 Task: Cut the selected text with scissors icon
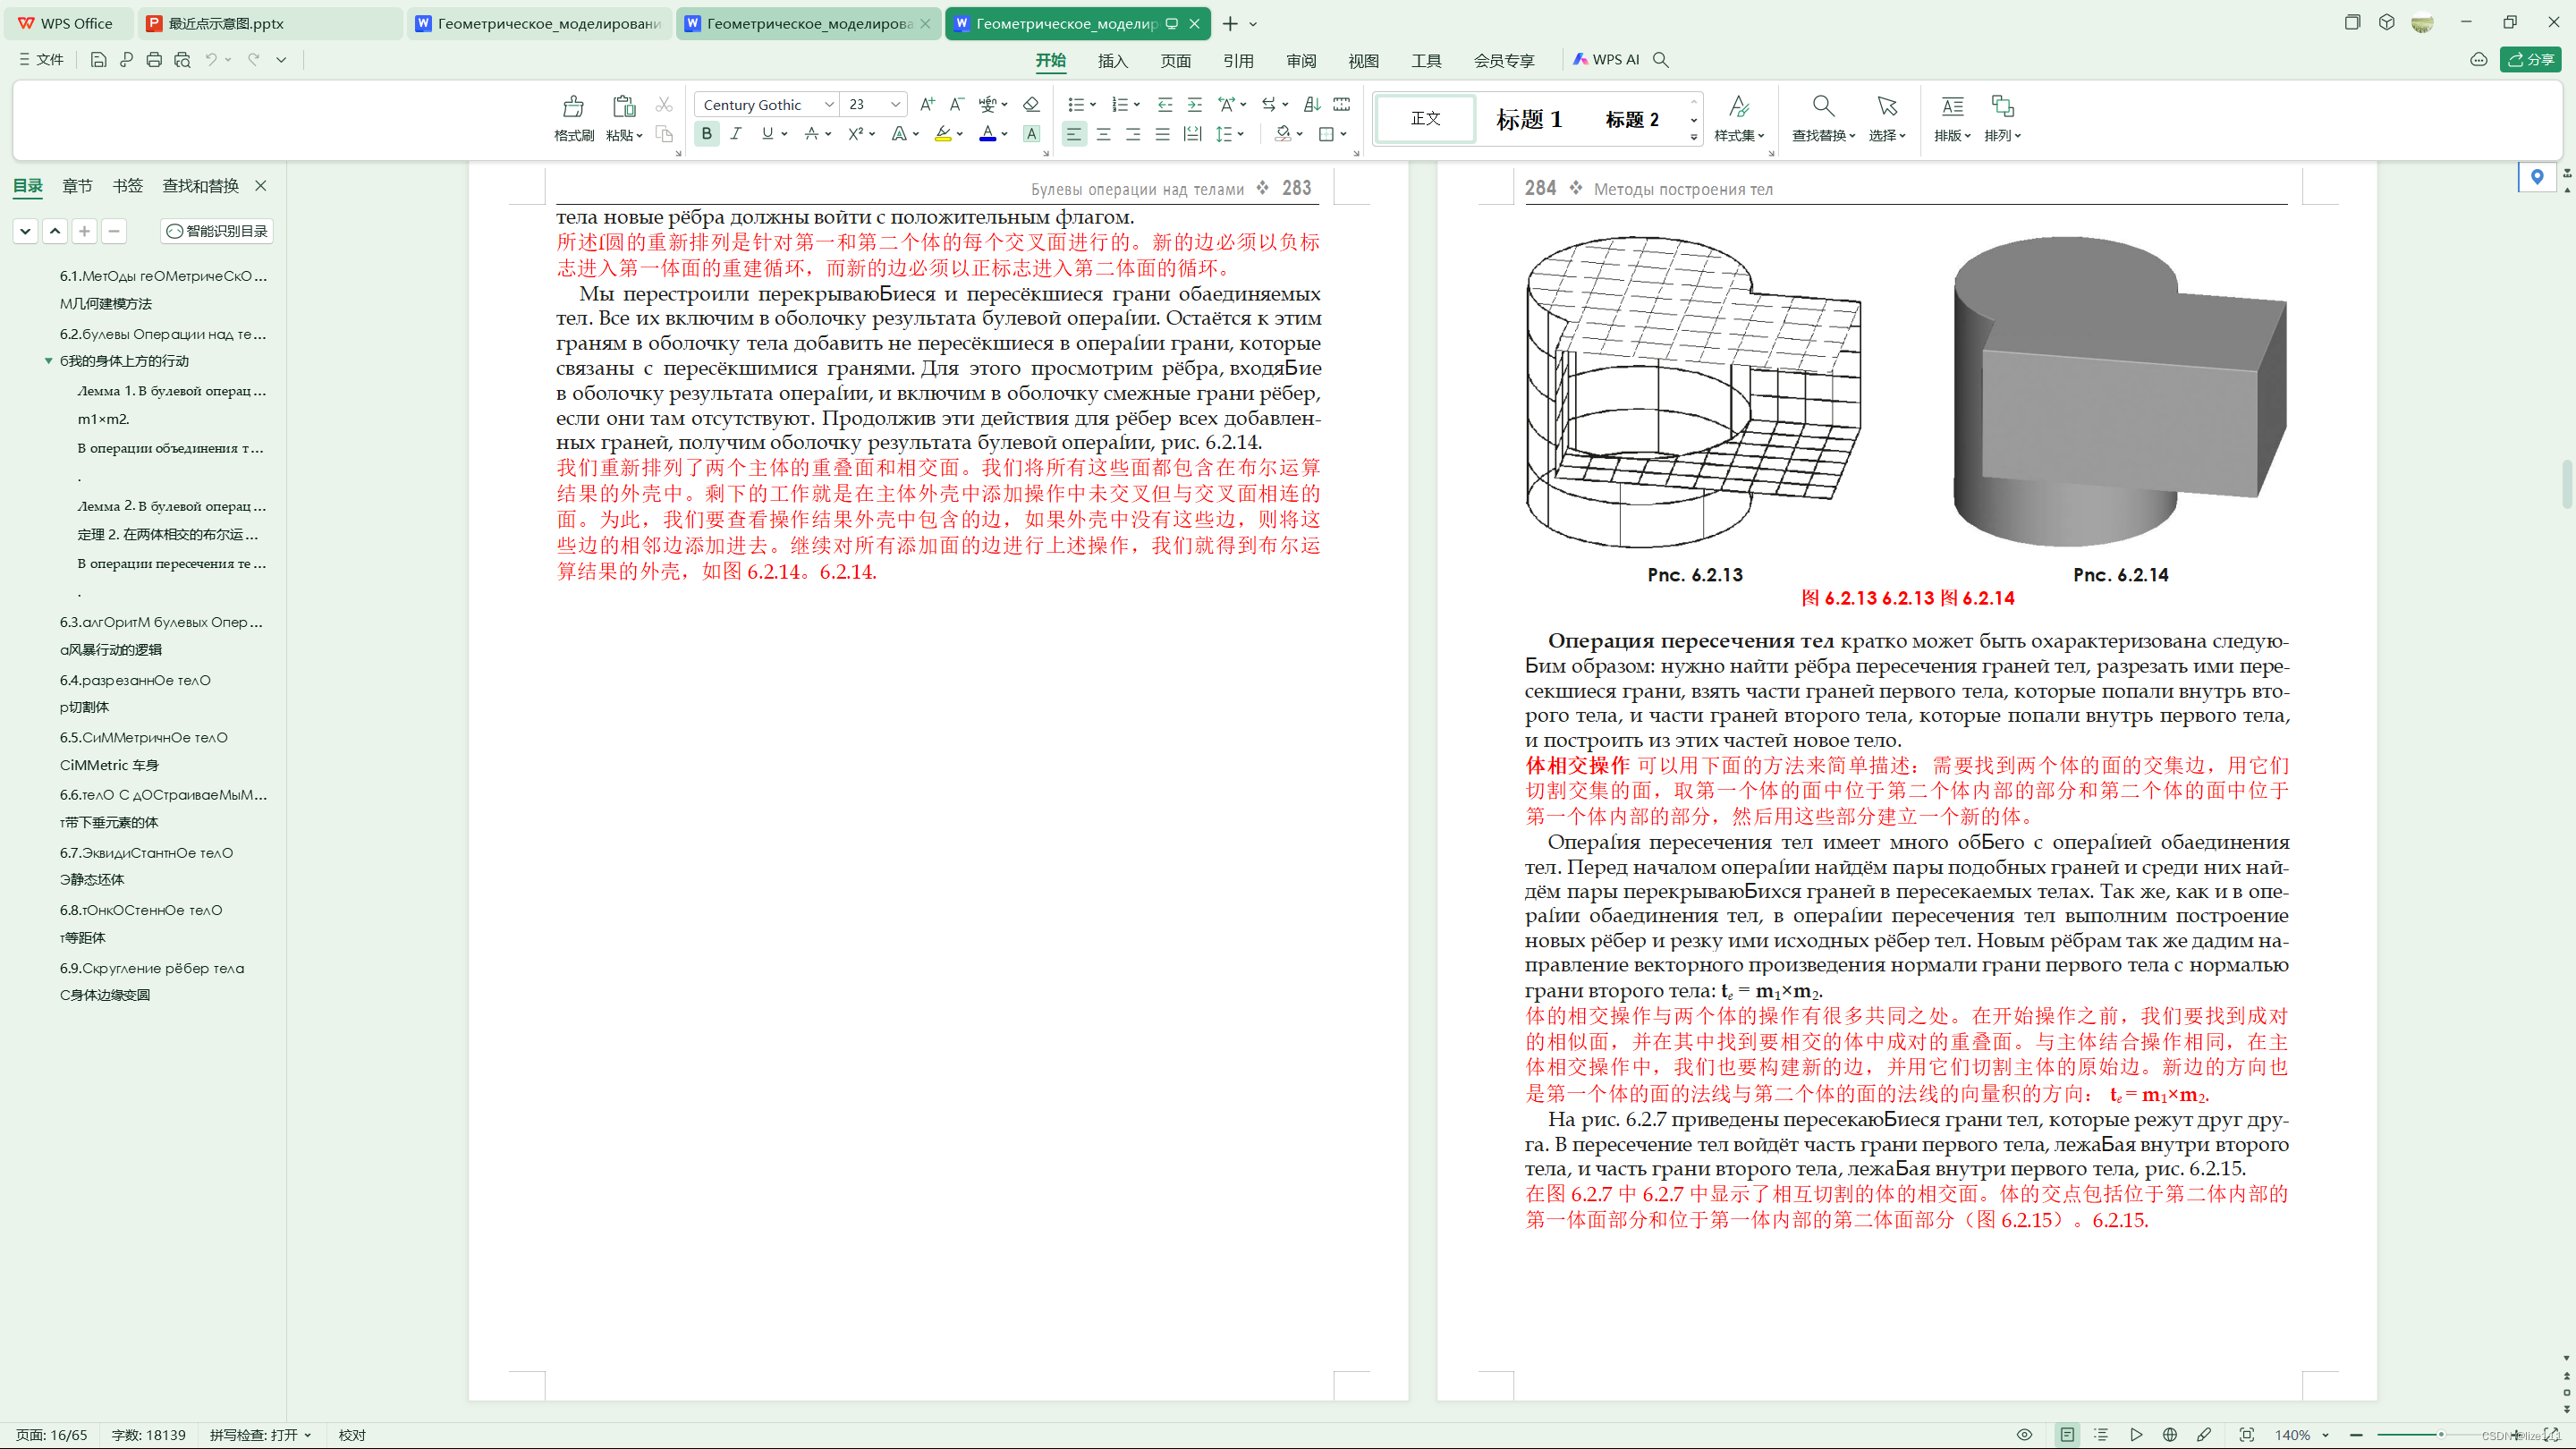(664, 104)
